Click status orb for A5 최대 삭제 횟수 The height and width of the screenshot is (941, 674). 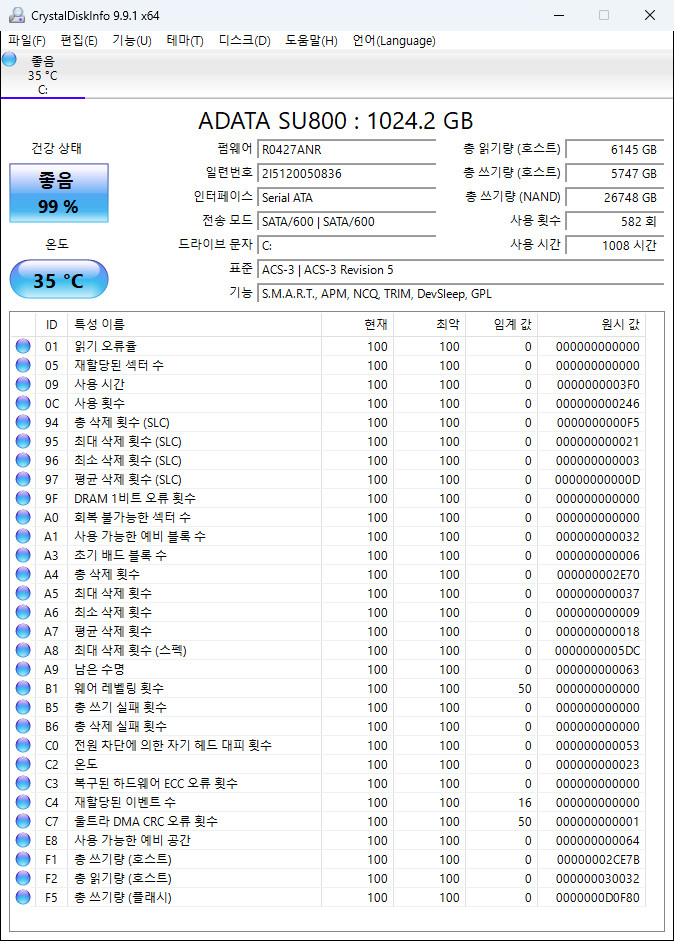coord(23,594)
